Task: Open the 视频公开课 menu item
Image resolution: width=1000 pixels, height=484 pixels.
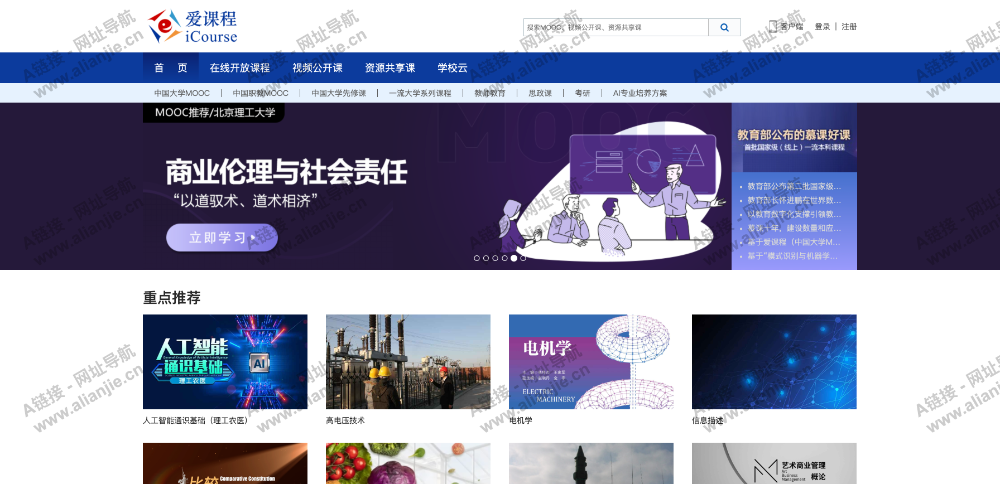Action: 318,68
